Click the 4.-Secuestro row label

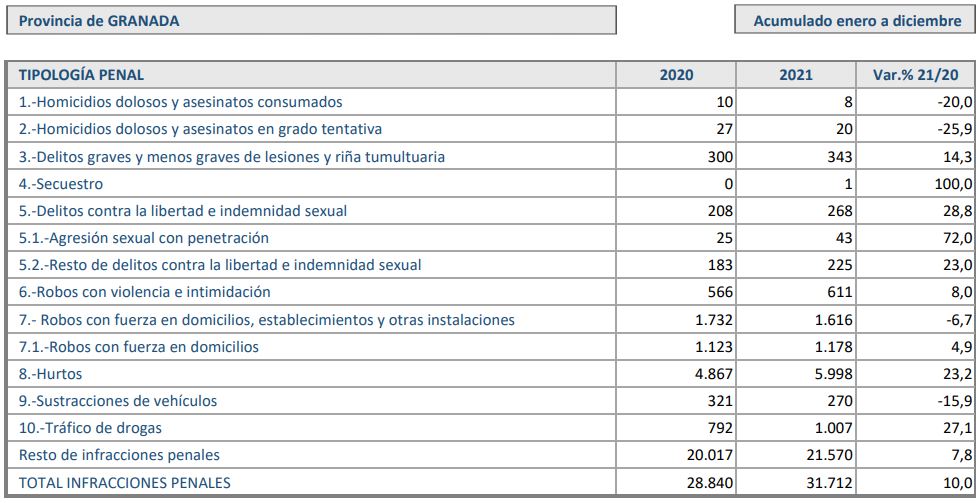pos(61,184)
